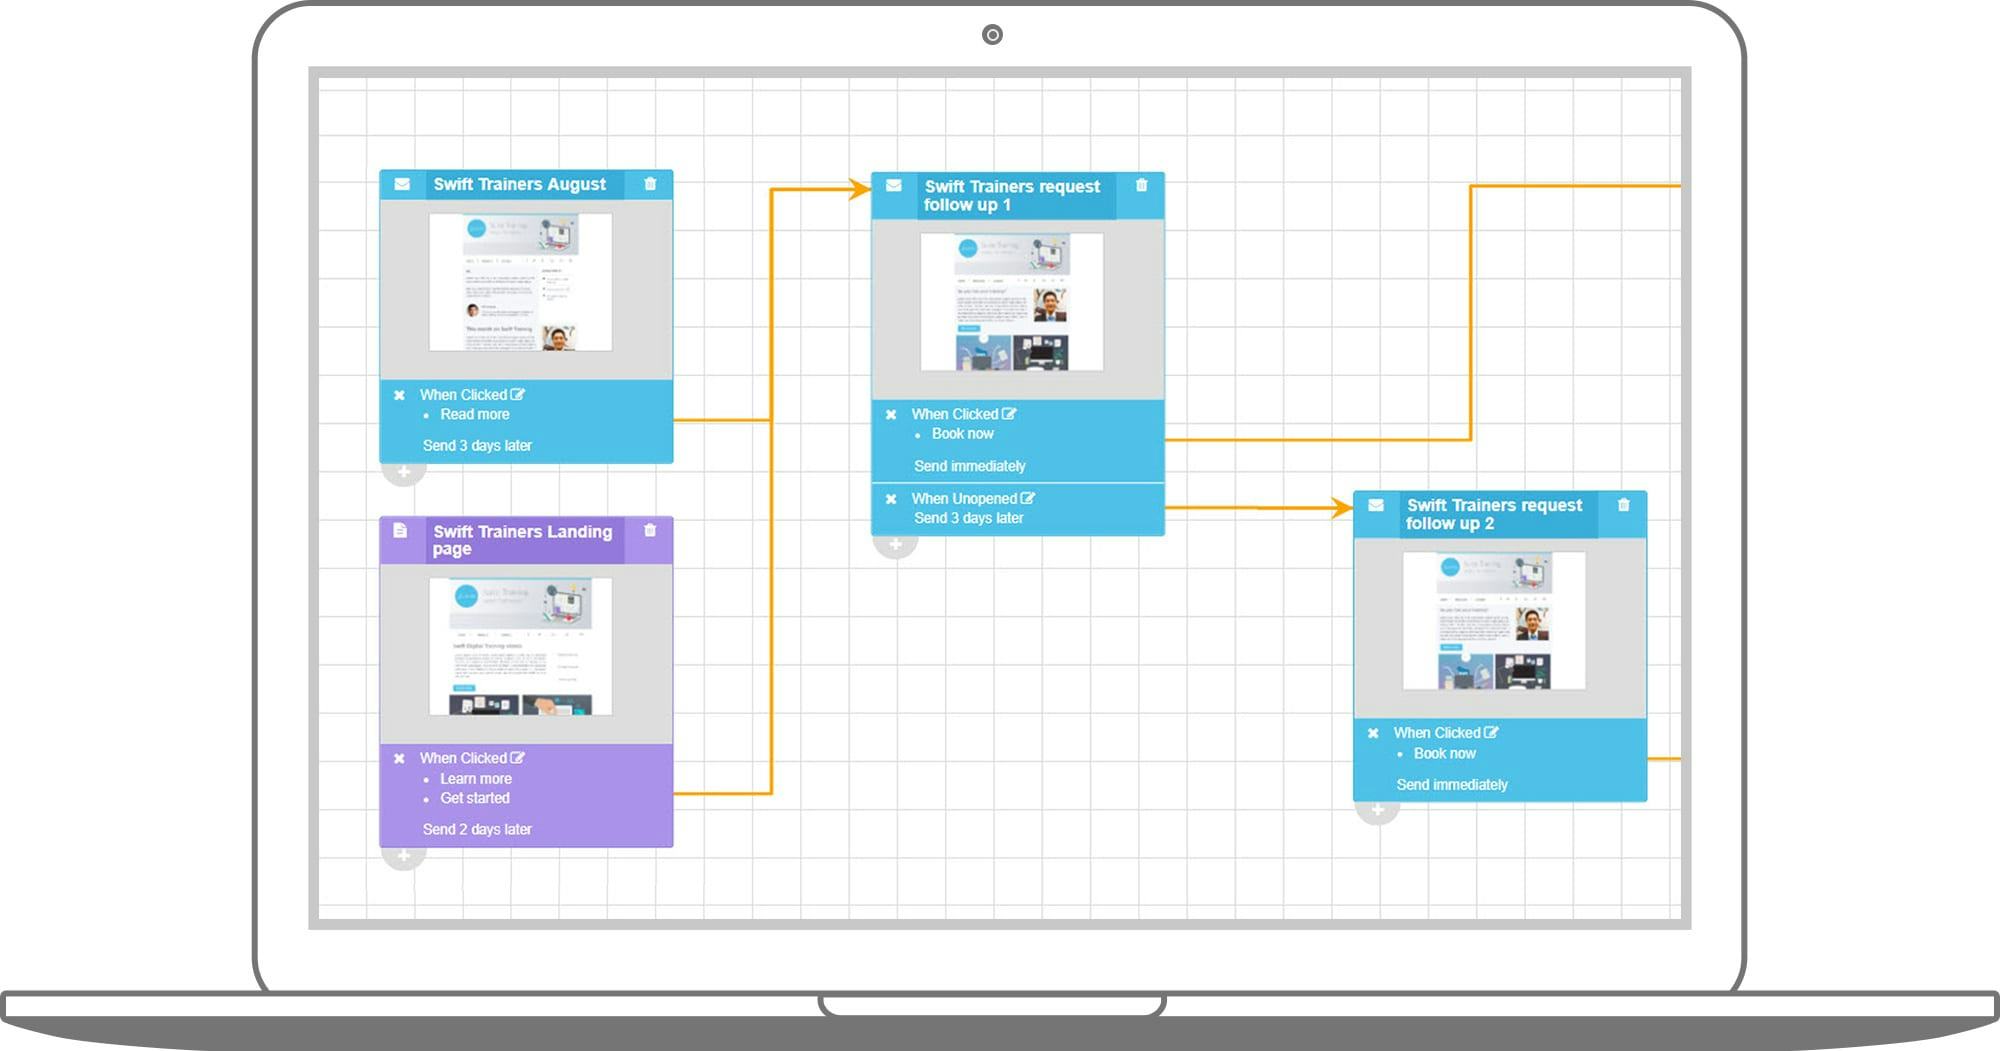Screen dimensions: 2000x1051
Task: Click the envelope icon on follow up 2
Action: coord(1375,506)
